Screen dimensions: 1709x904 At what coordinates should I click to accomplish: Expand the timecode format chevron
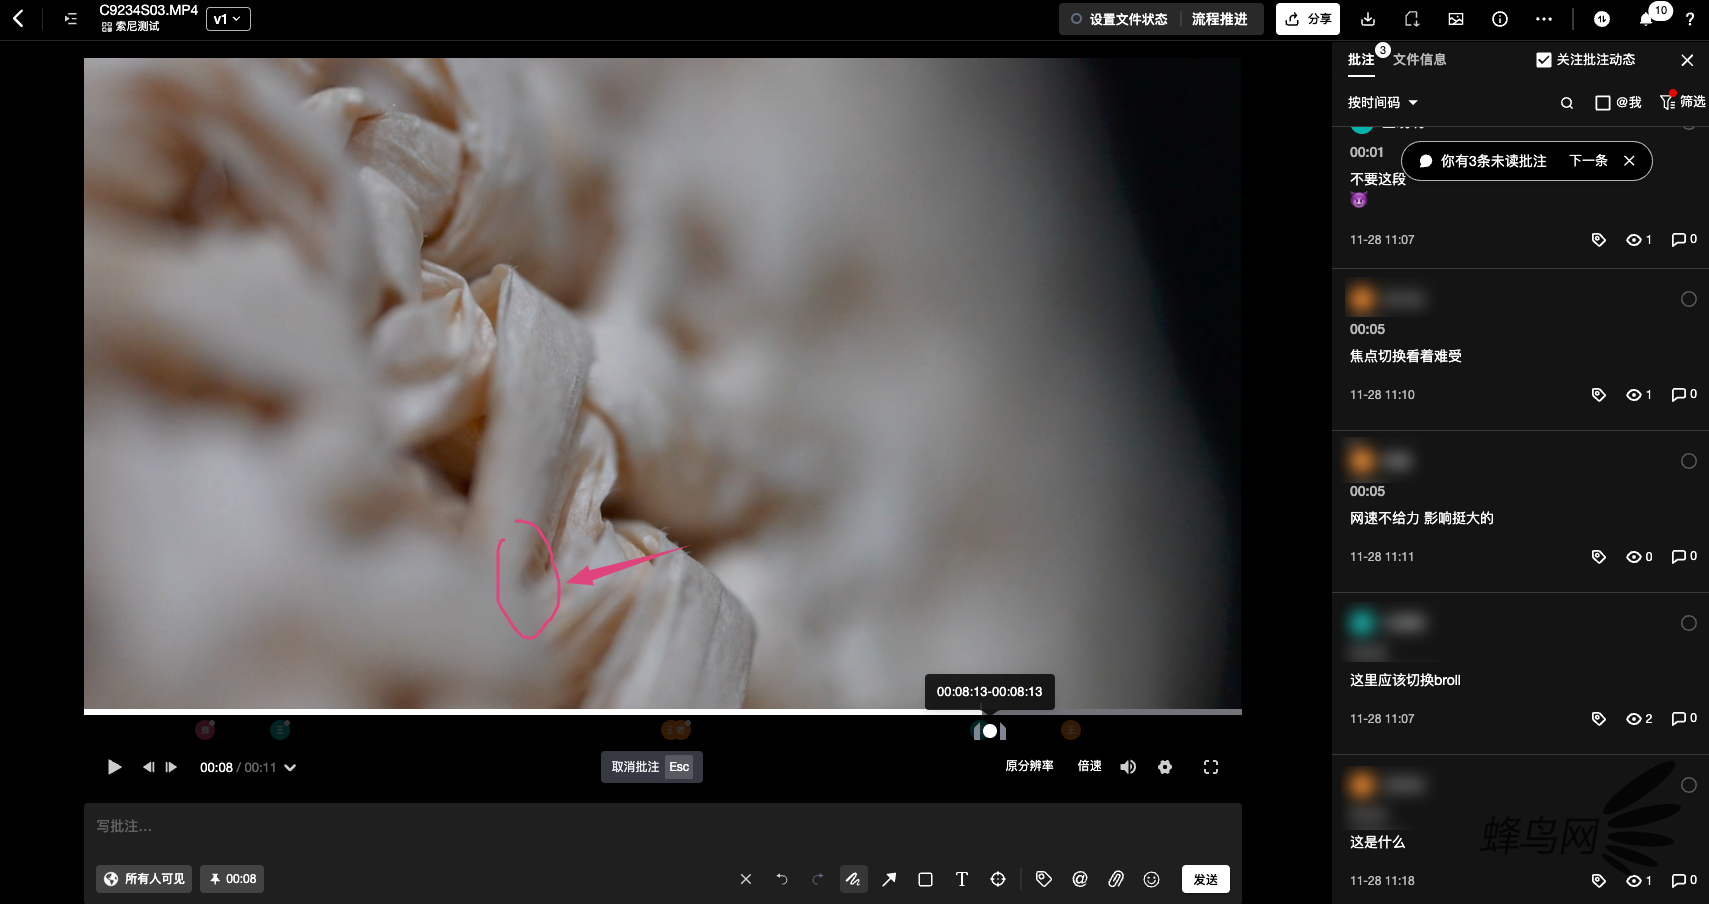[290, 768]
